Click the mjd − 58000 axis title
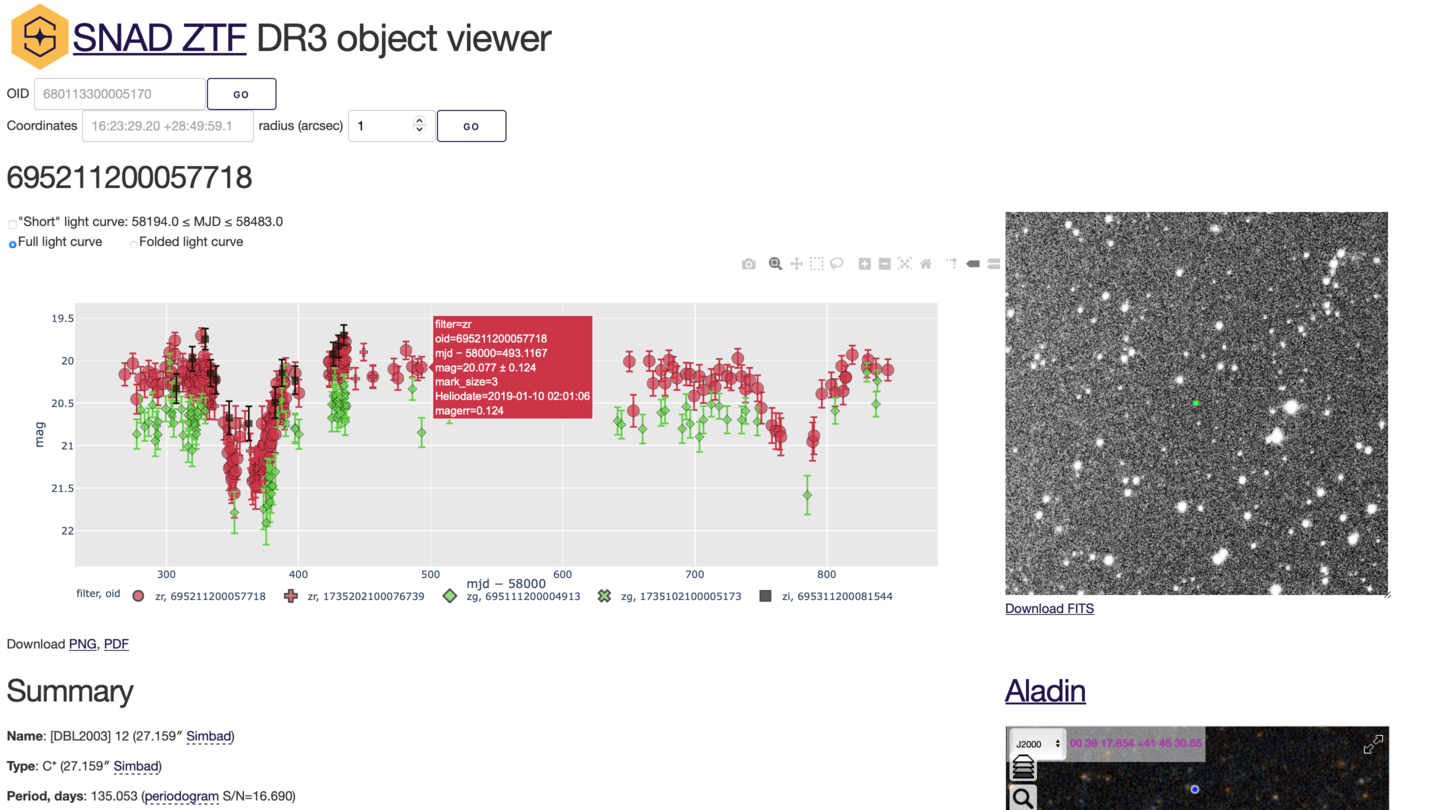The width and height of the screenshot is (1440, 810). [506, 583]
